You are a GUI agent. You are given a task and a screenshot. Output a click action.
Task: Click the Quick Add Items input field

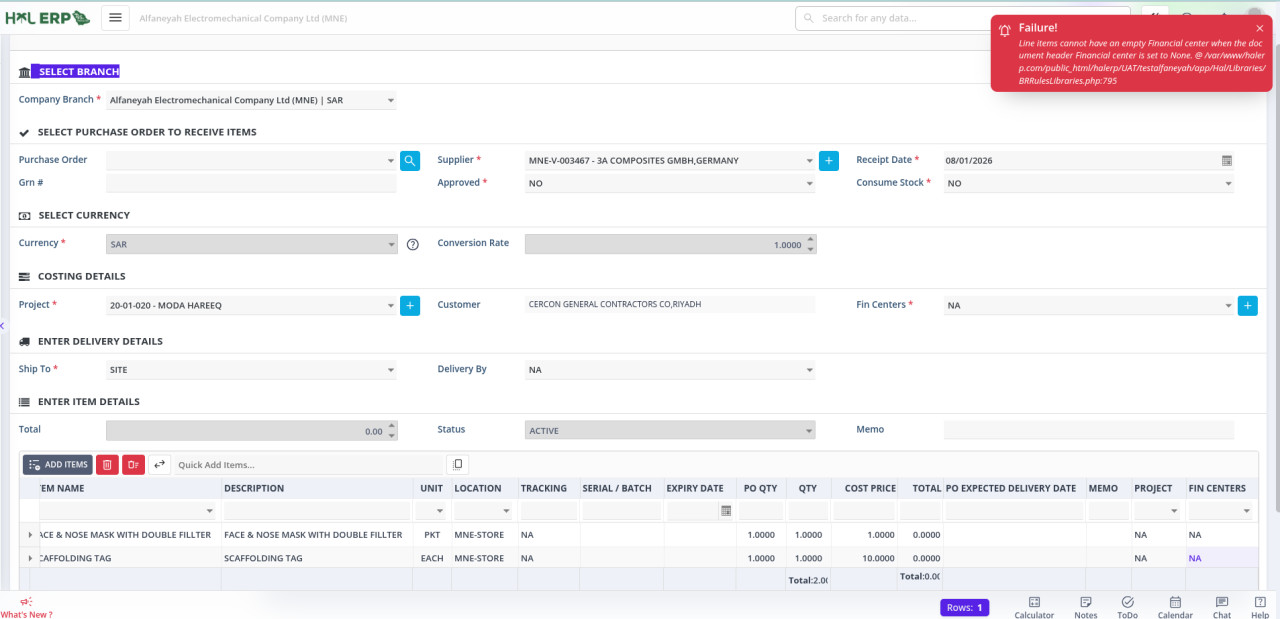308,465
